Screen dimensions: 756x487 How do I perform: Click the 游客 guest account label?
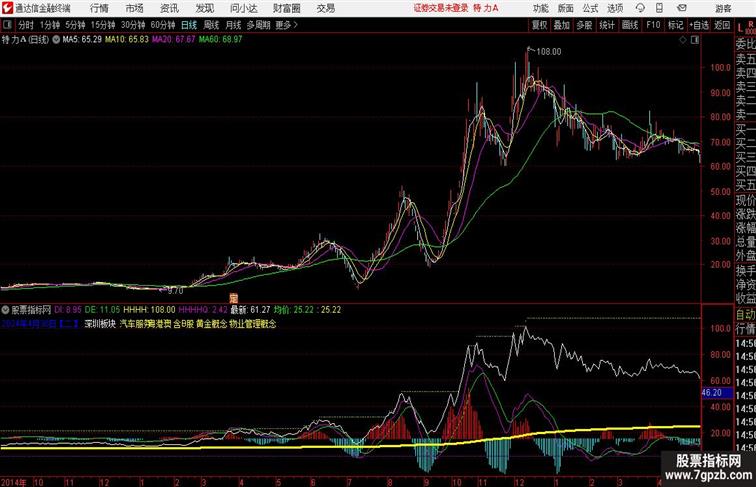723,8
